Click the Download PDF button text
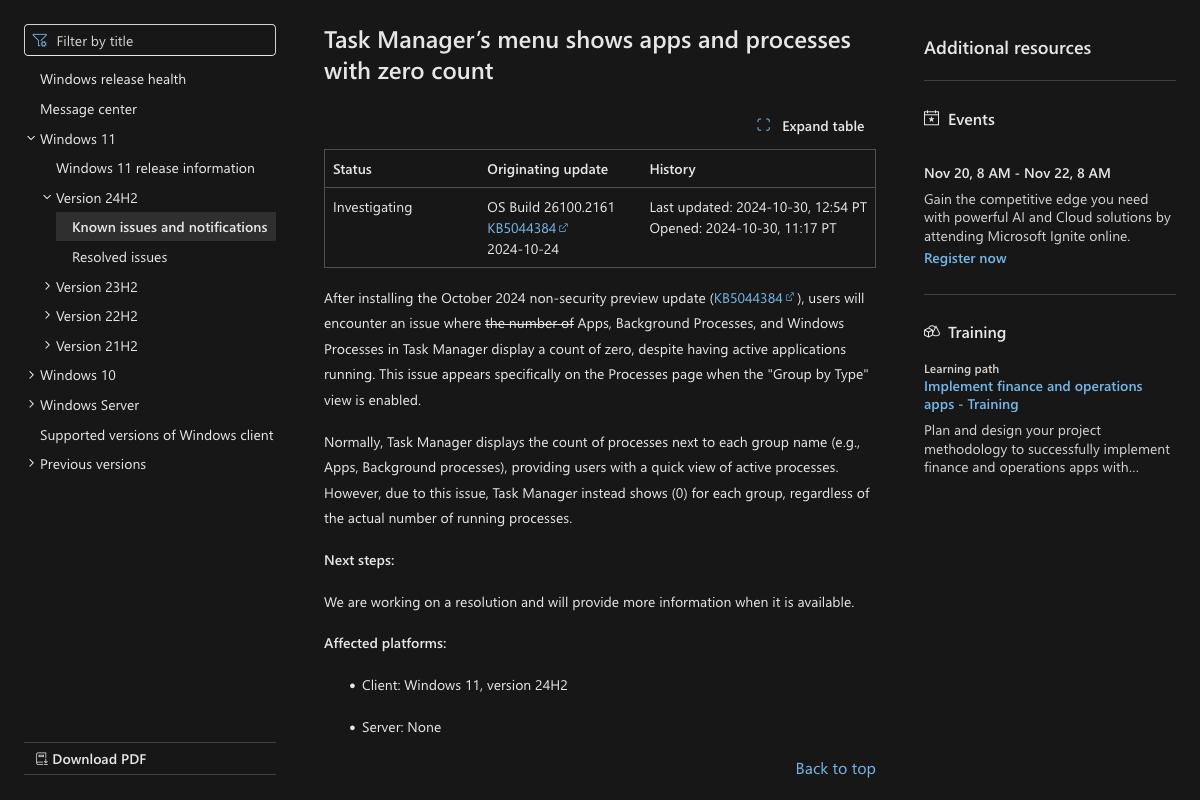 99,759
